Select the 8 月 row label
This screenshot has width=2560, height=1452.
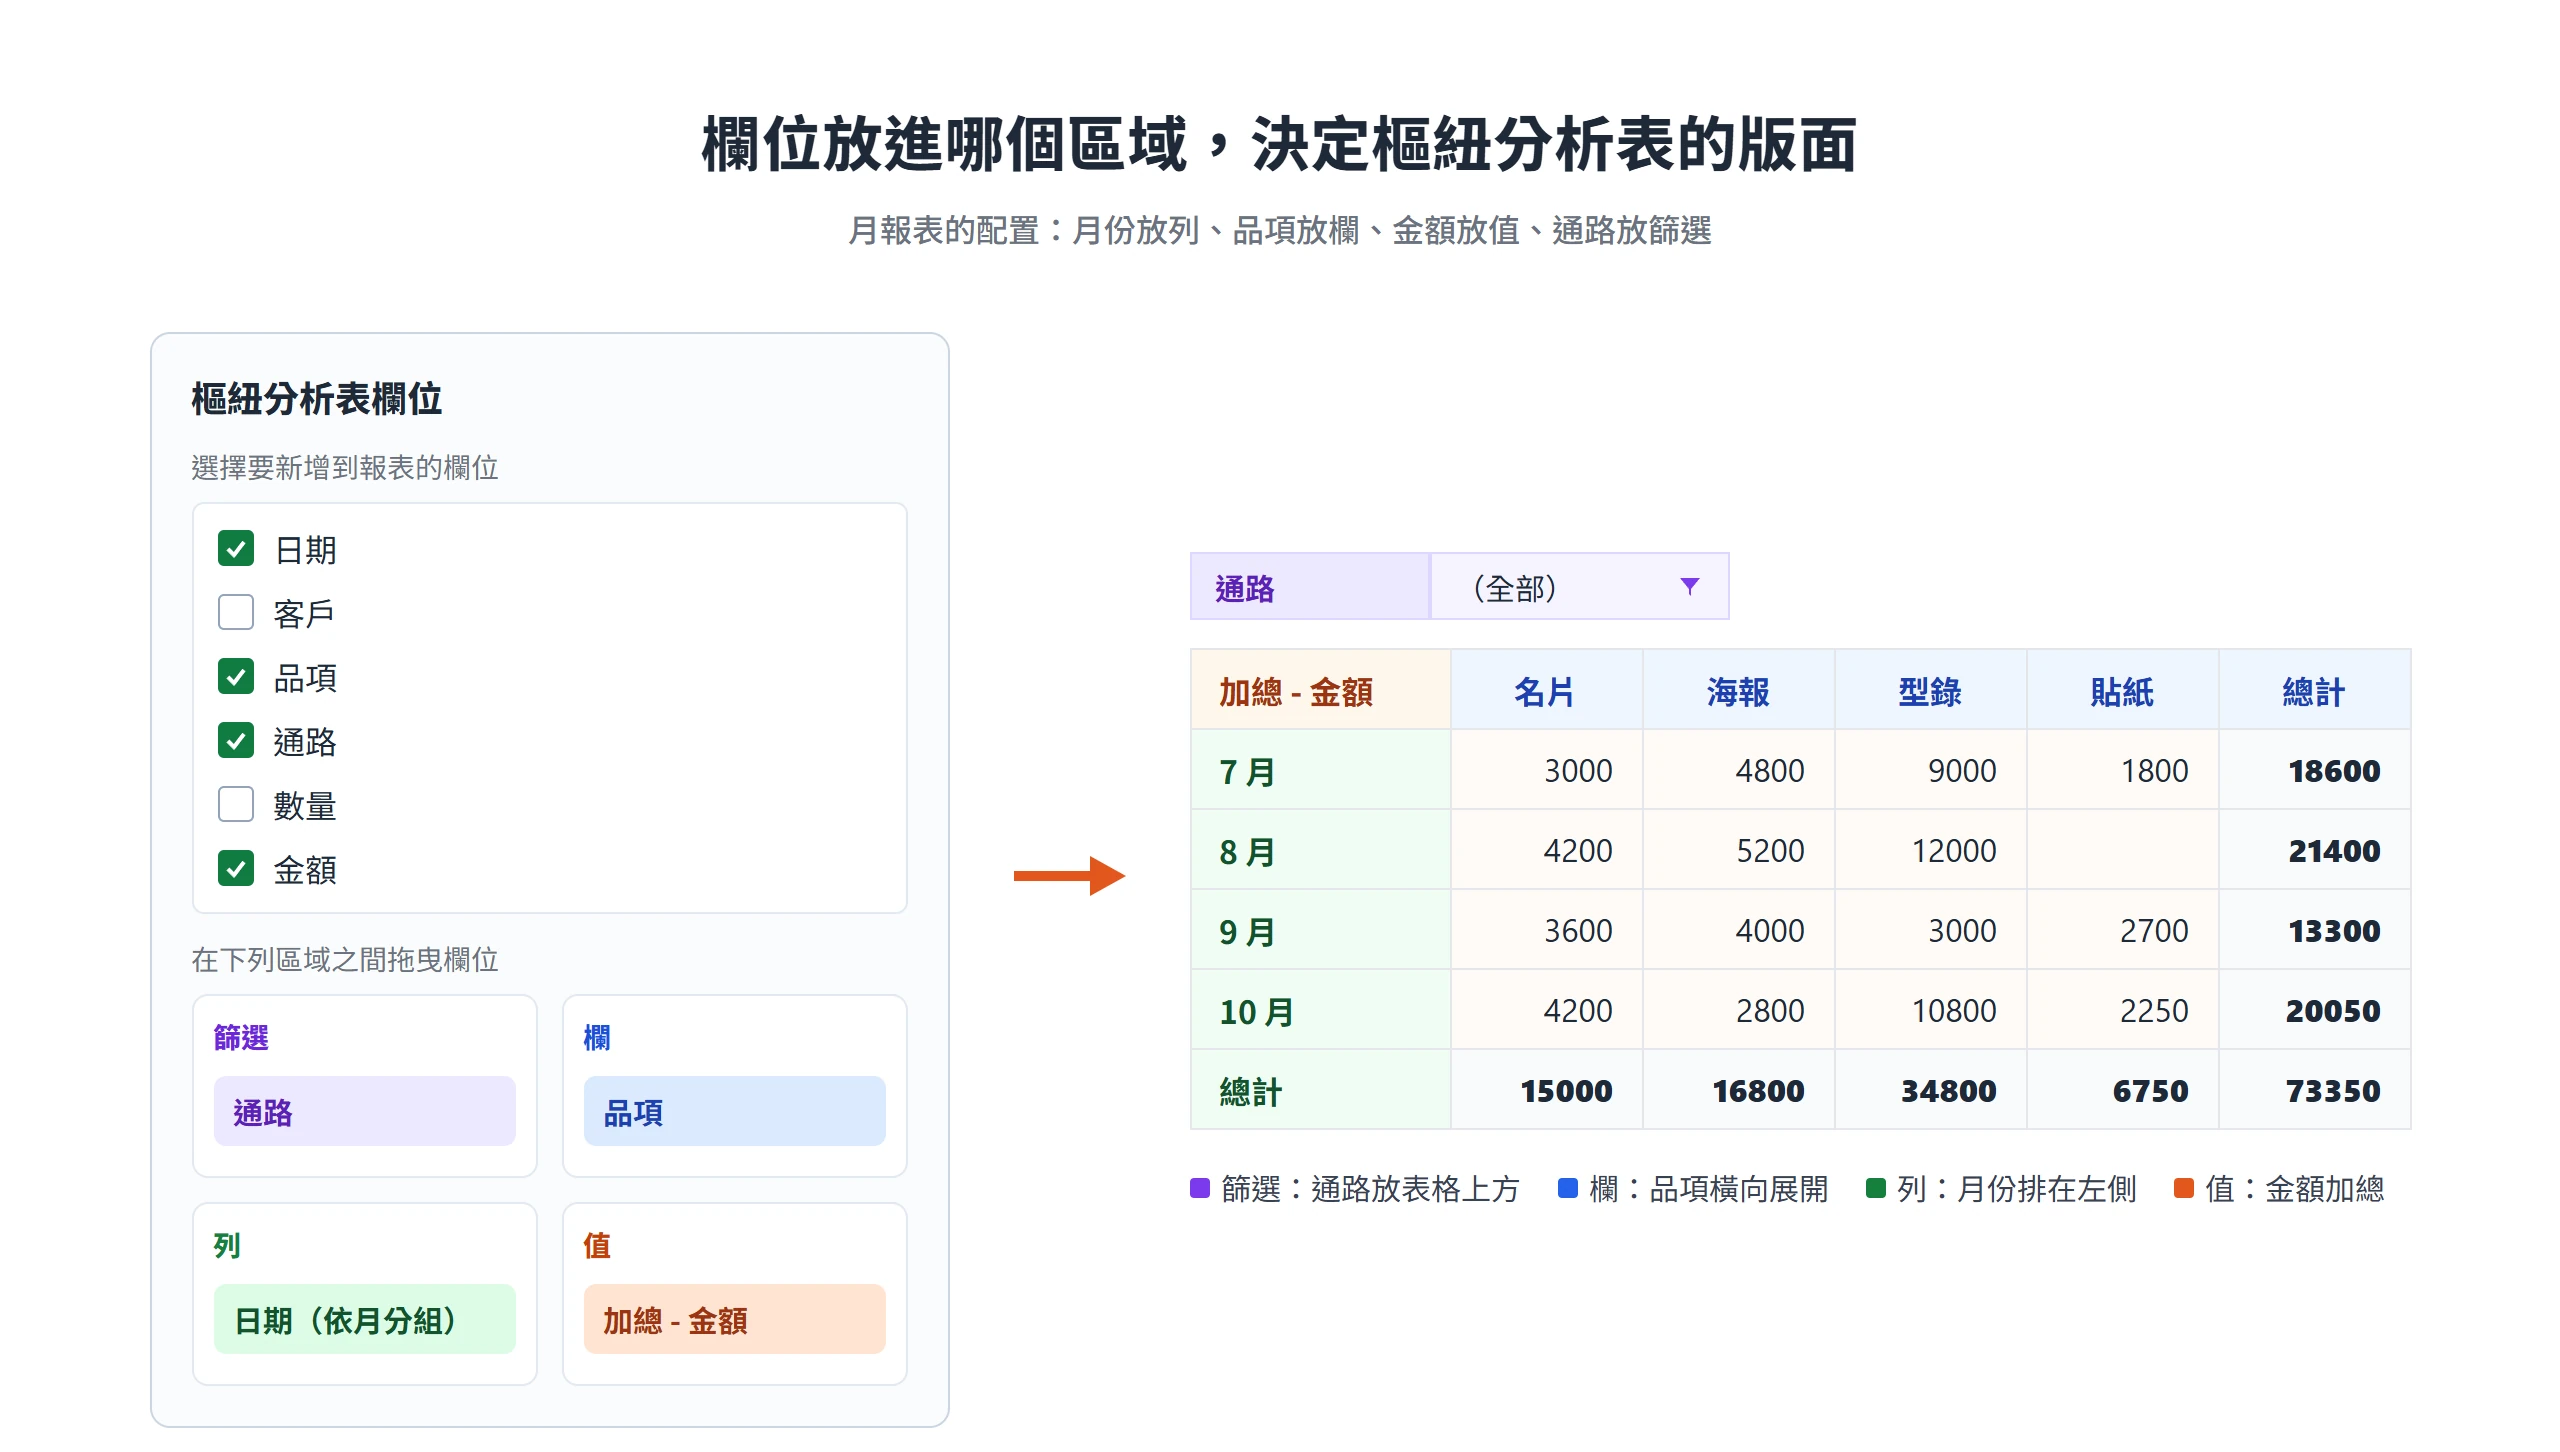pyautogui.click(x=1320, y=850)
